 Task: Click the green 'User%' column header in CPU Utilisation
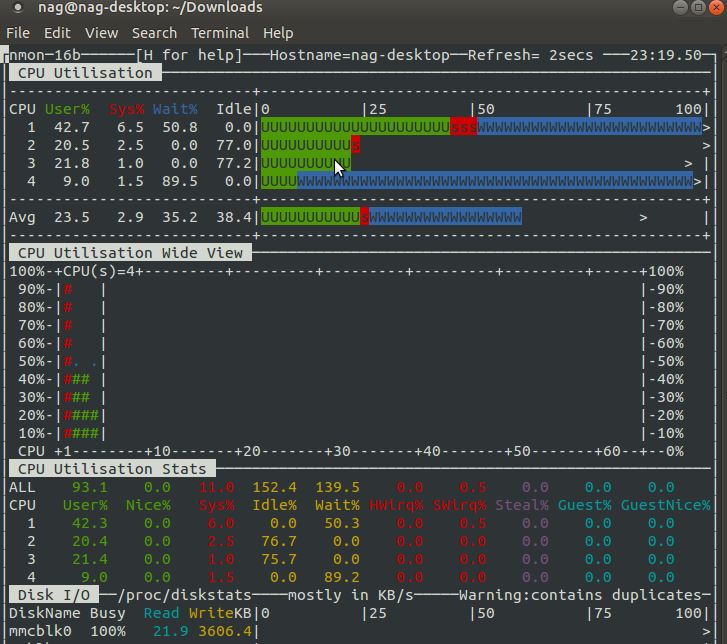[x=67, y=109]
